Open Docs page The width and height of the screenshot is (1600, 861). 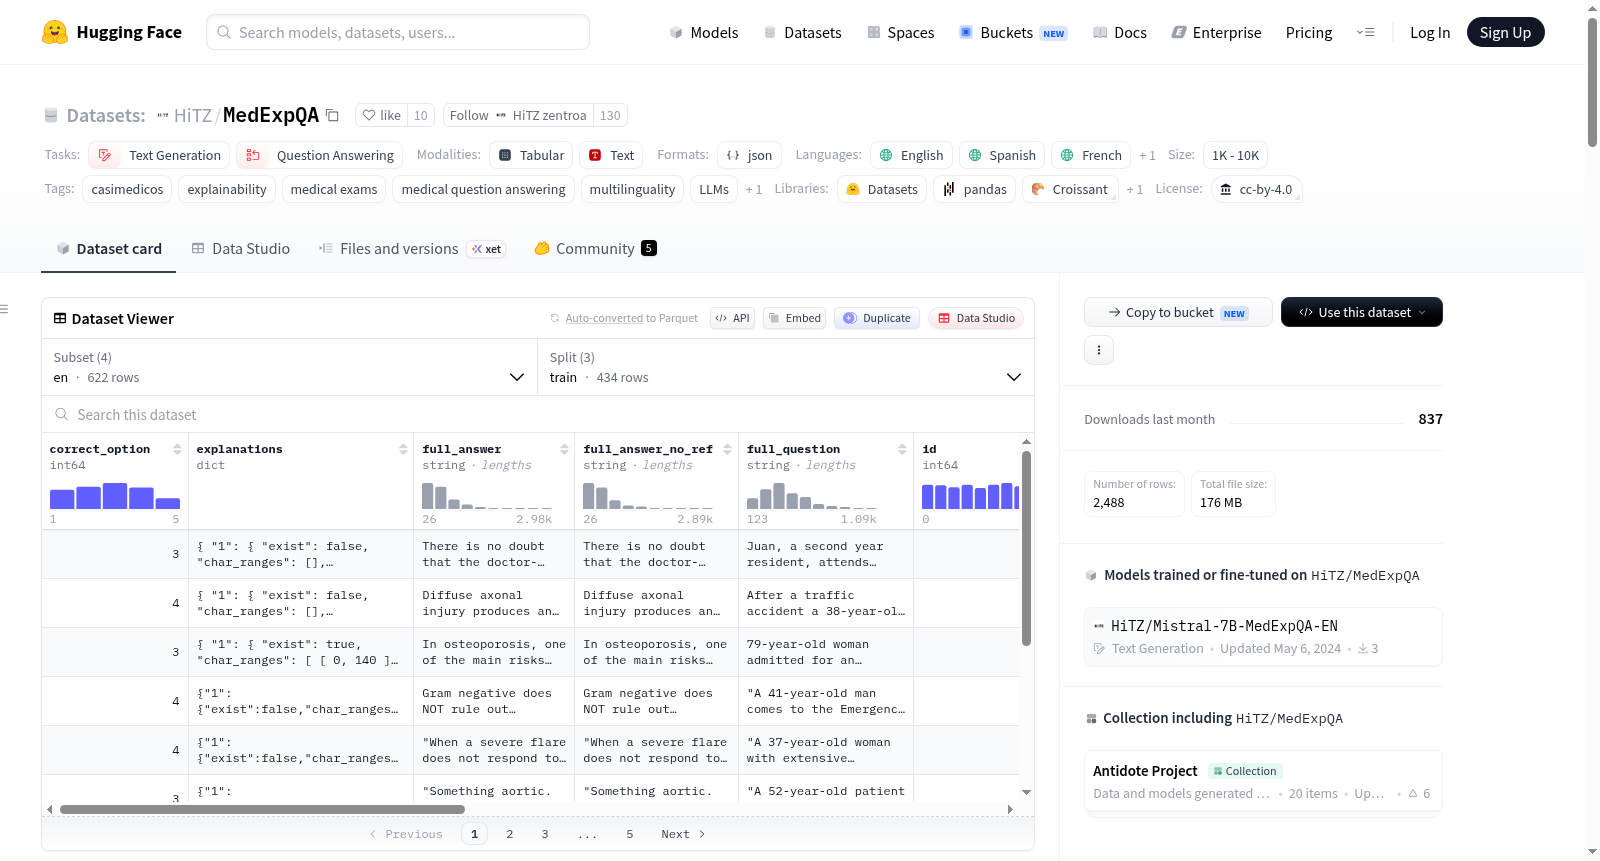pos(1119,32)
